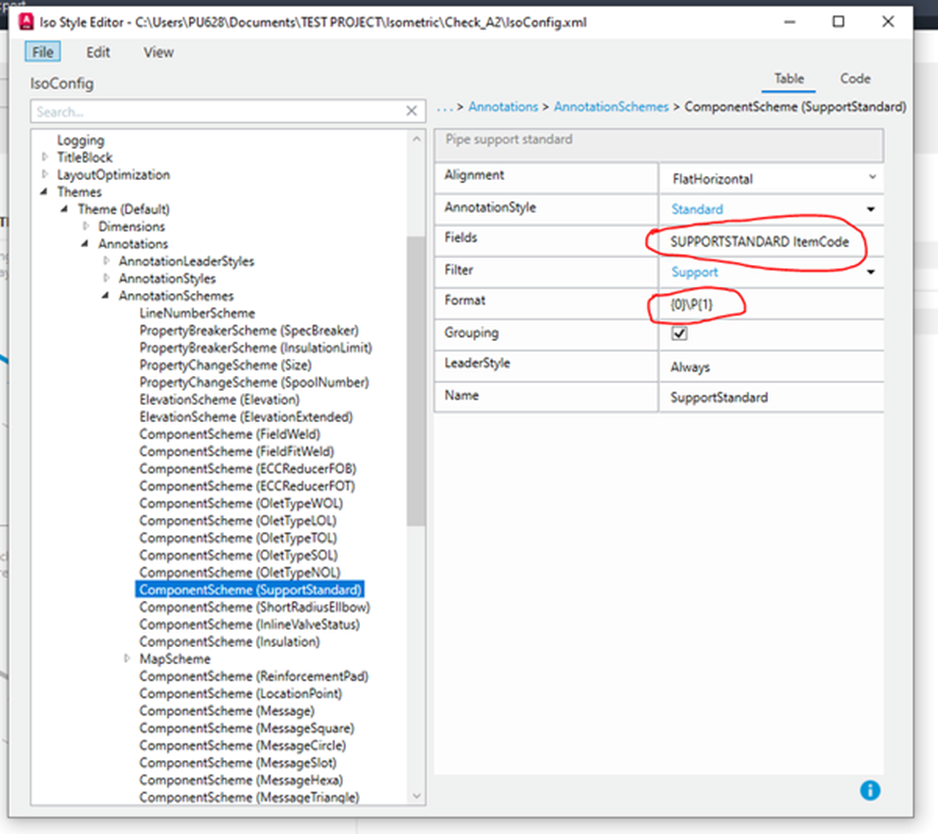This screenshot has height=834, width=938.
Task: Select ComponentScheme (InlineValveStatus)
Action: (249, 625)
